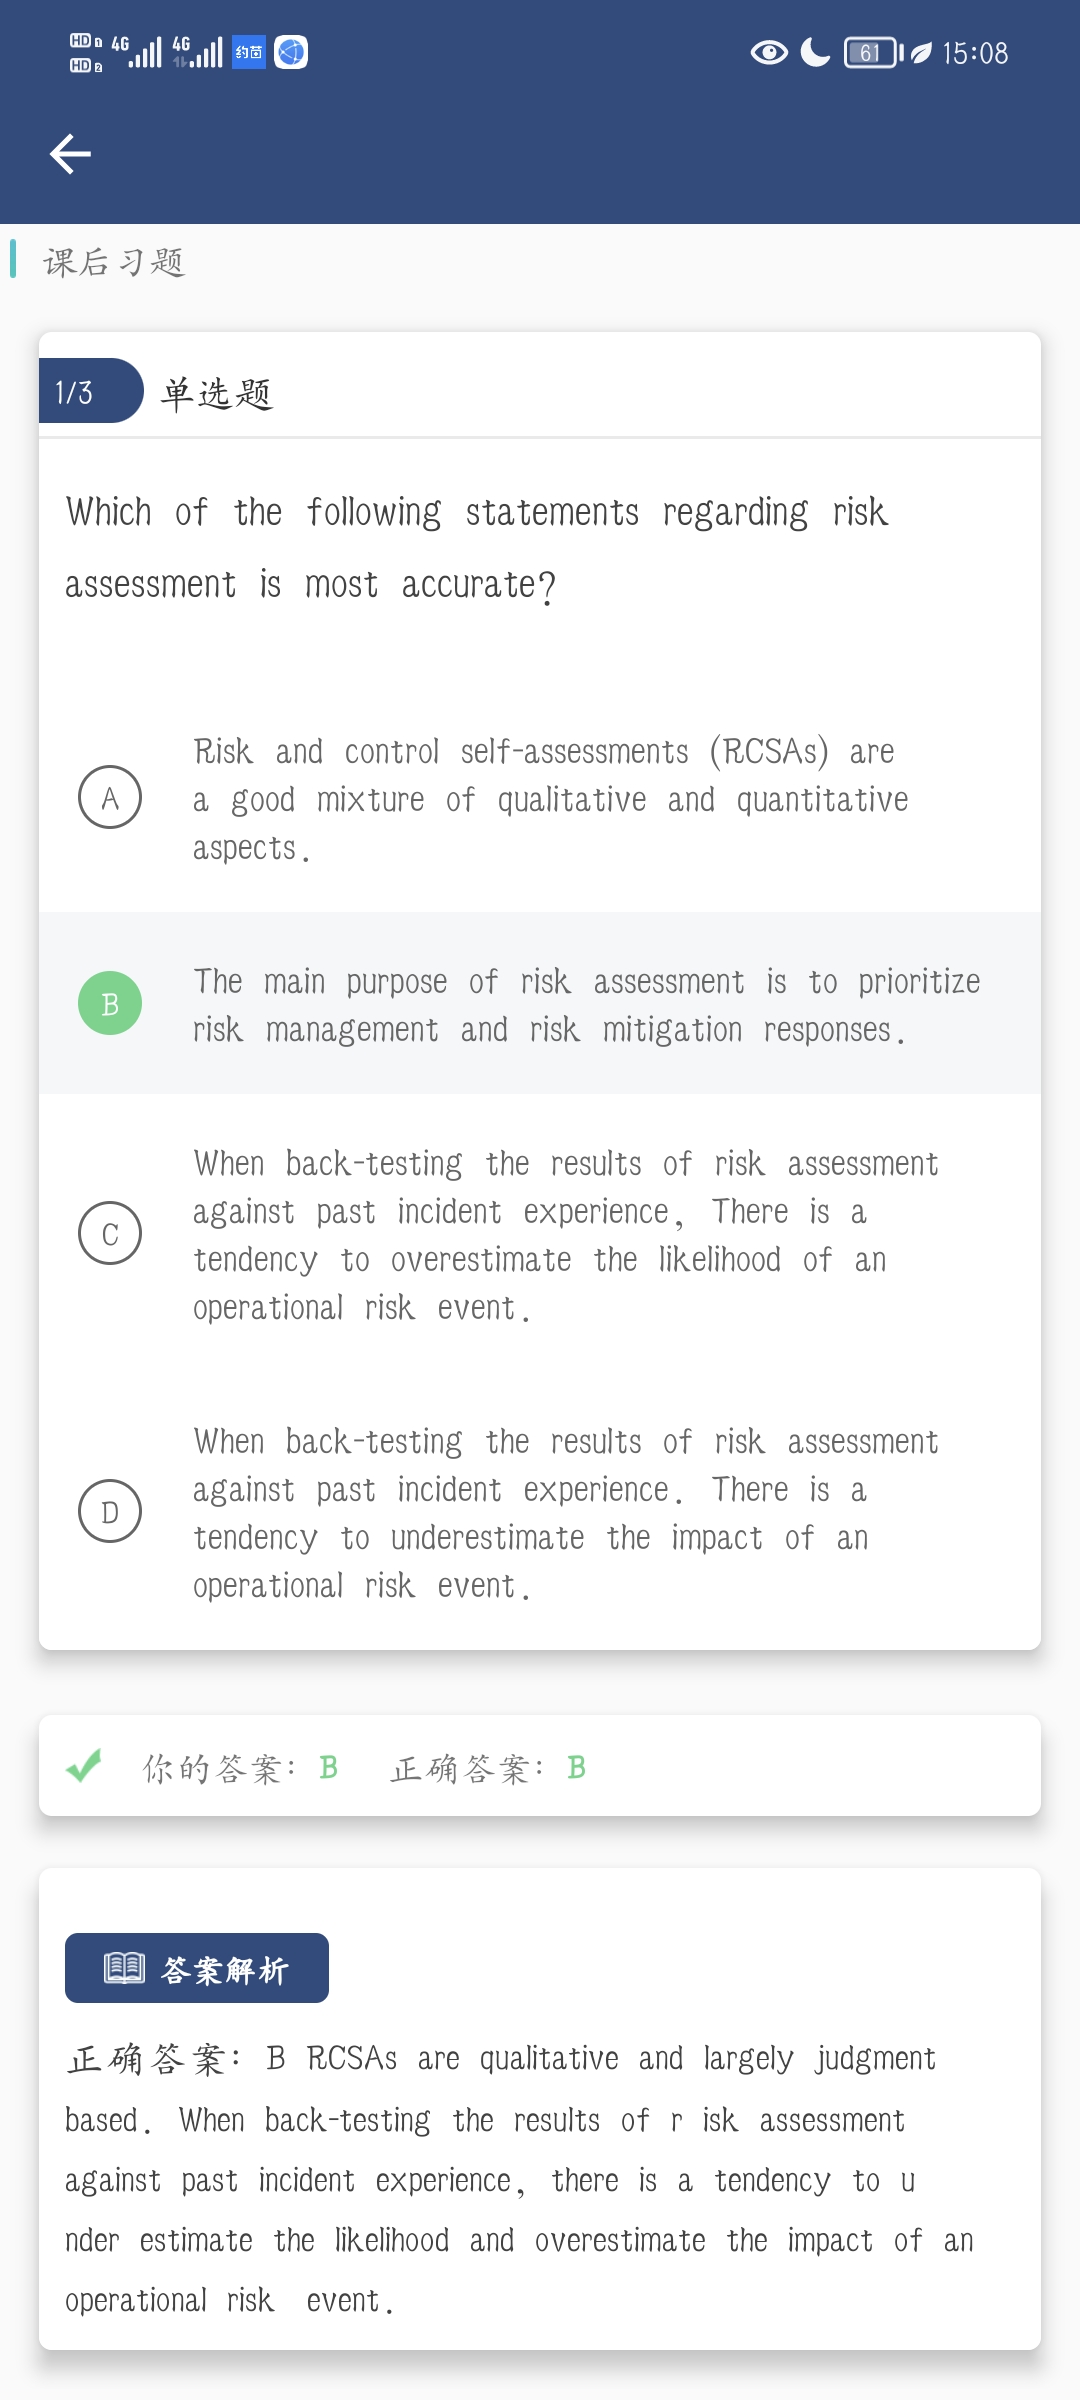This screenshot has width=1080, height=2400.
Task: Tap option A RCSAs statement text
Action: click(x=550, y=799)
